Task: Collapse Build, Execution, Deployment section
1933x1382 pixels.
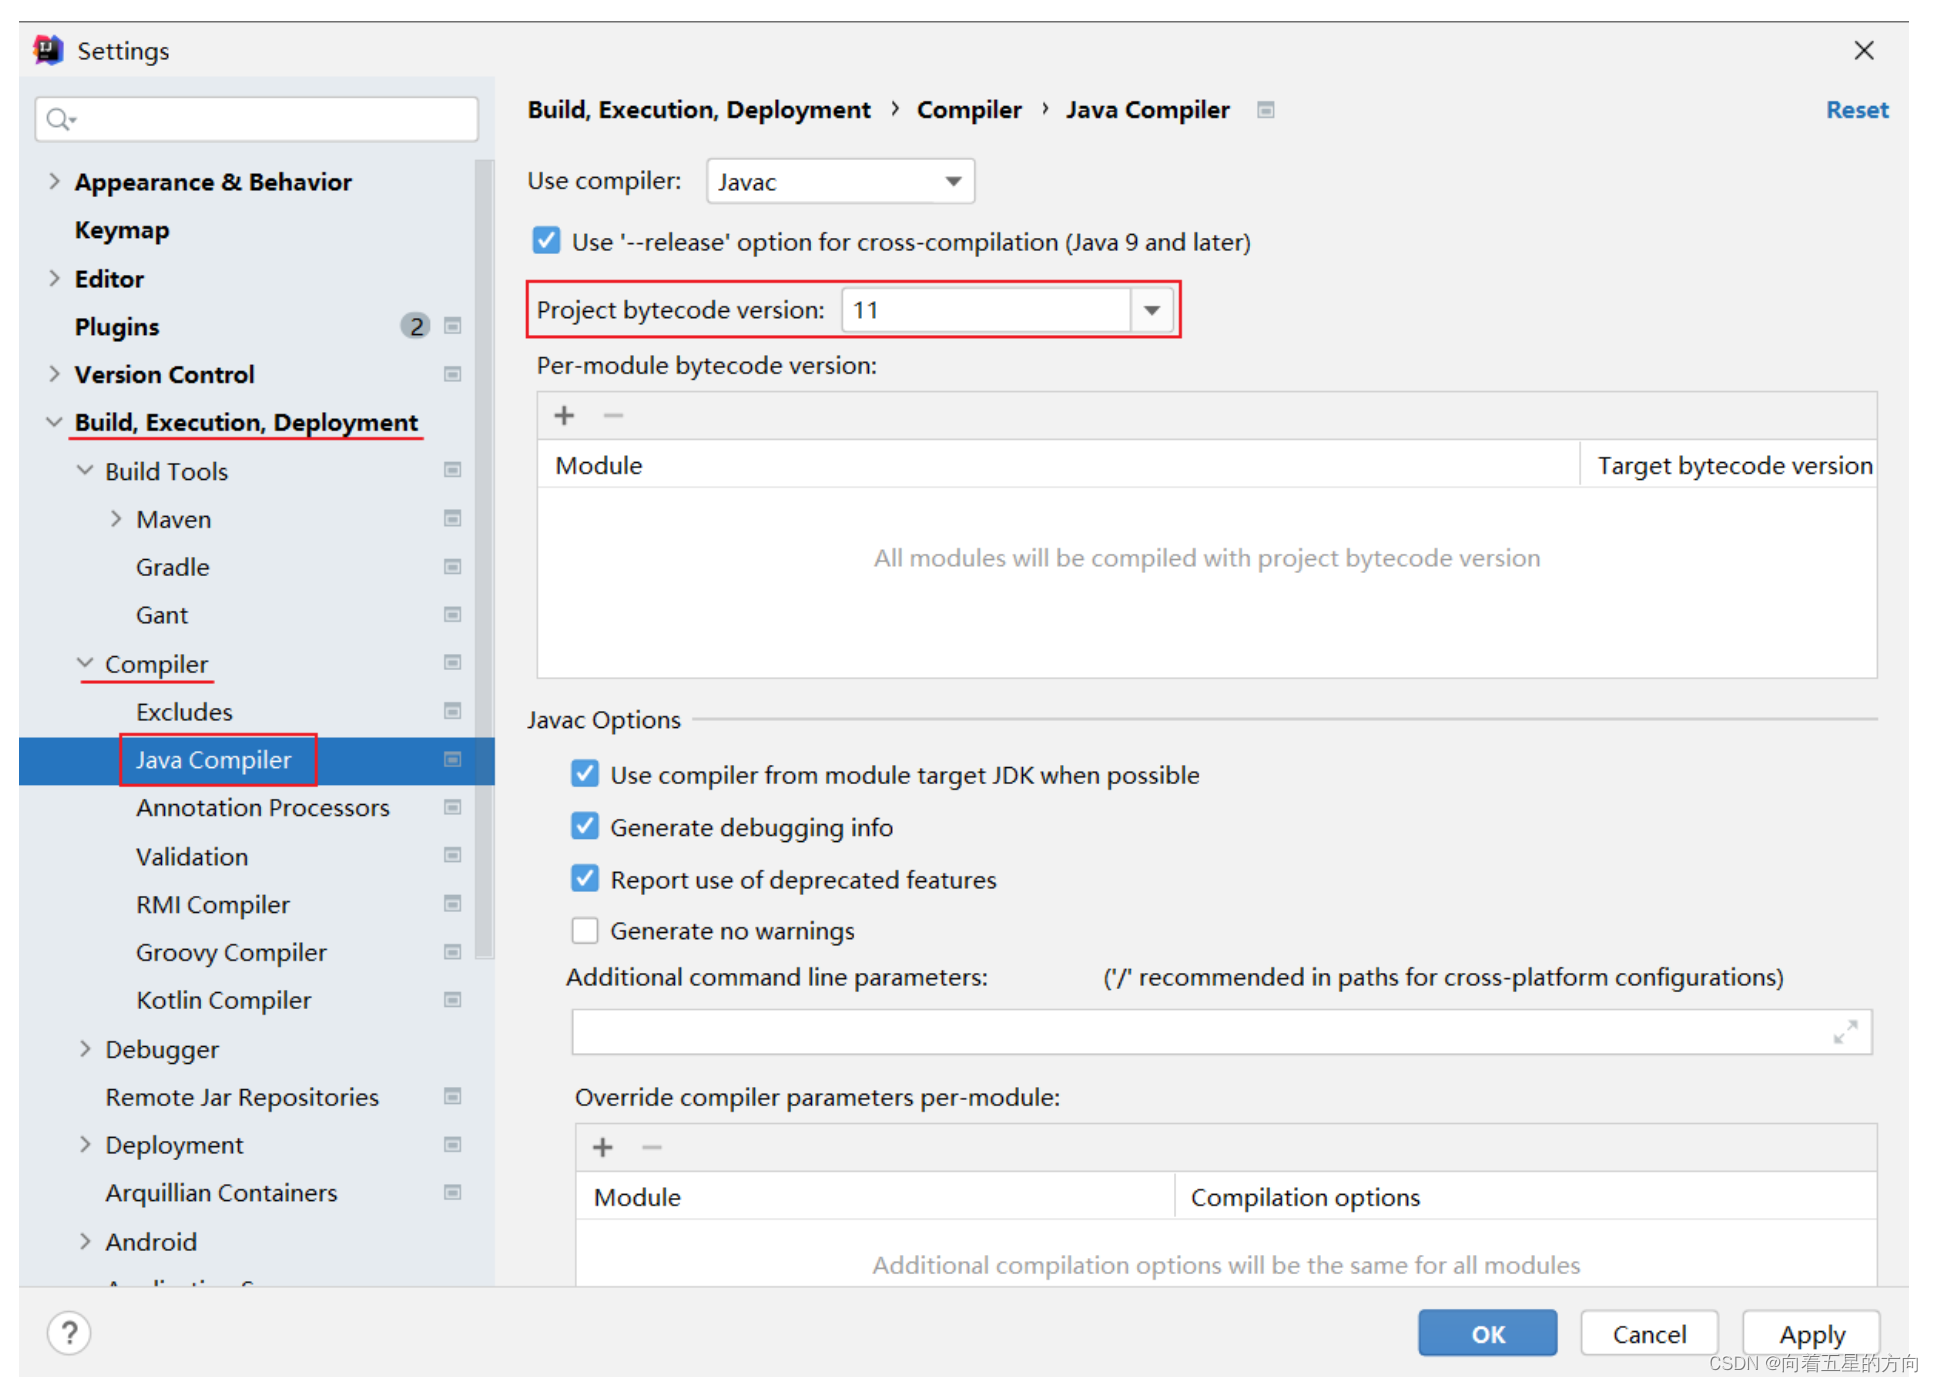Action: pos(54,422)
